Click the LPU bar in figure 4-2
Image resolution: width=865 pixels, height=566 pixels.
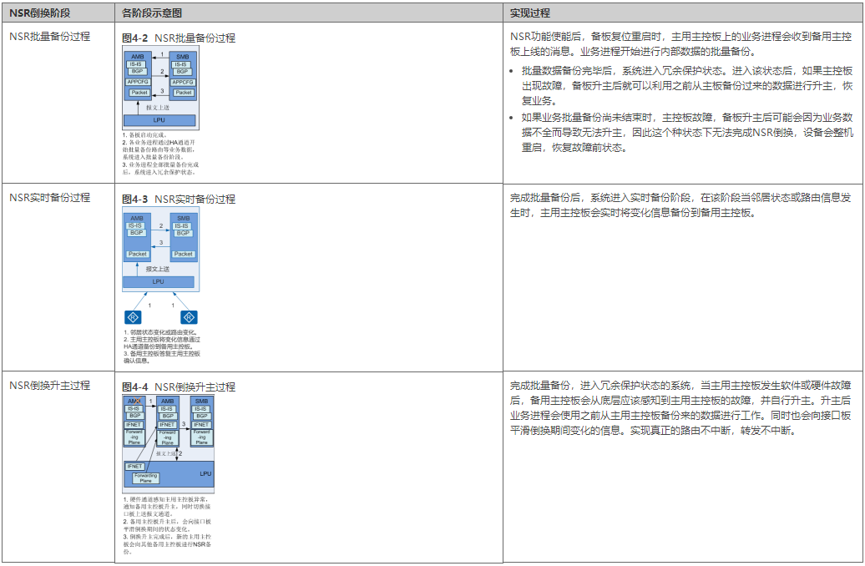(x=159, y=120)
